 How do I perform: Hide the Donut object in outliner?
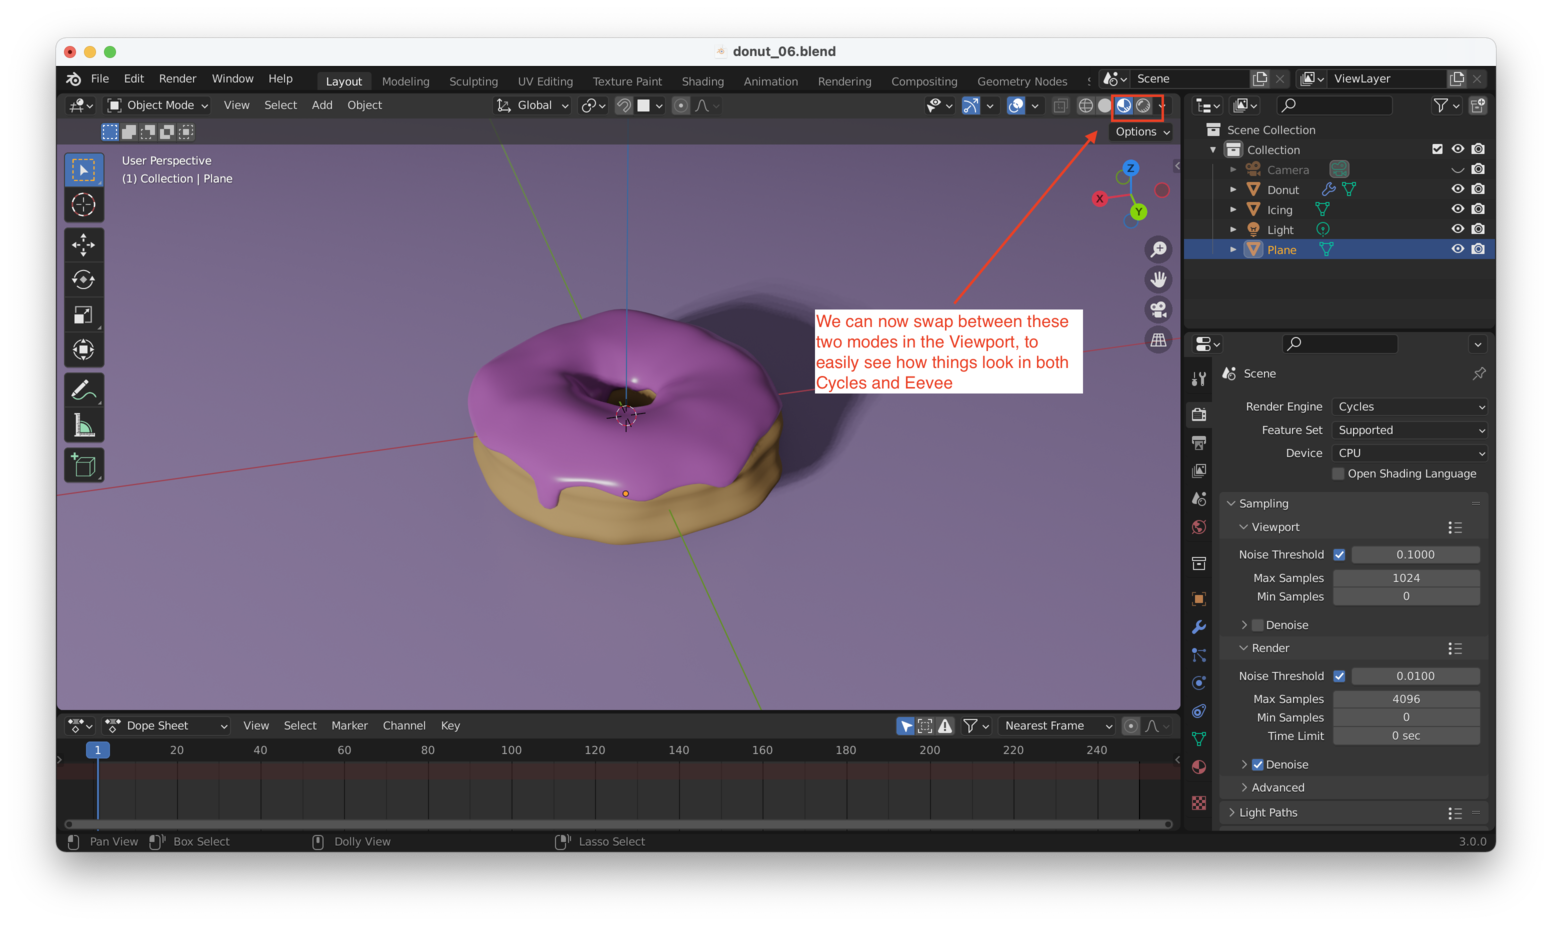(1457, 189)
